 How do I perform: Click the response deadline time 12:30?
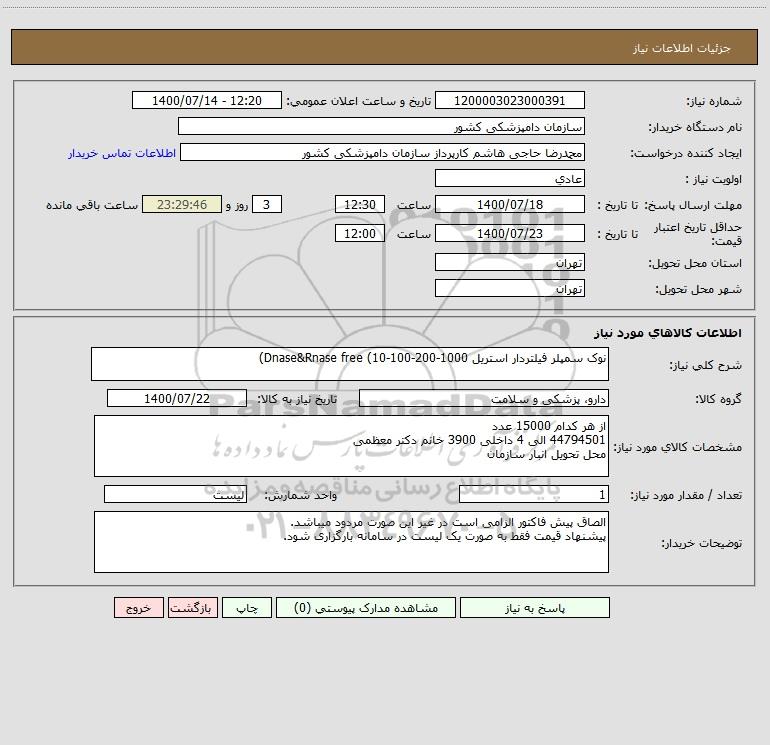click(359, 204)
